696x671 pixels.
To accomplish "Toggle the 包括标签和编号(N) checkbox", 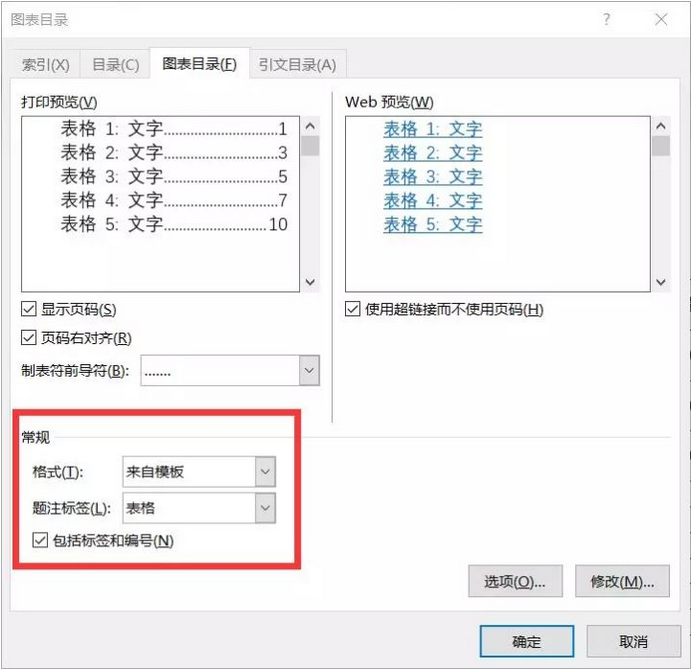I will tap(40, 540).
